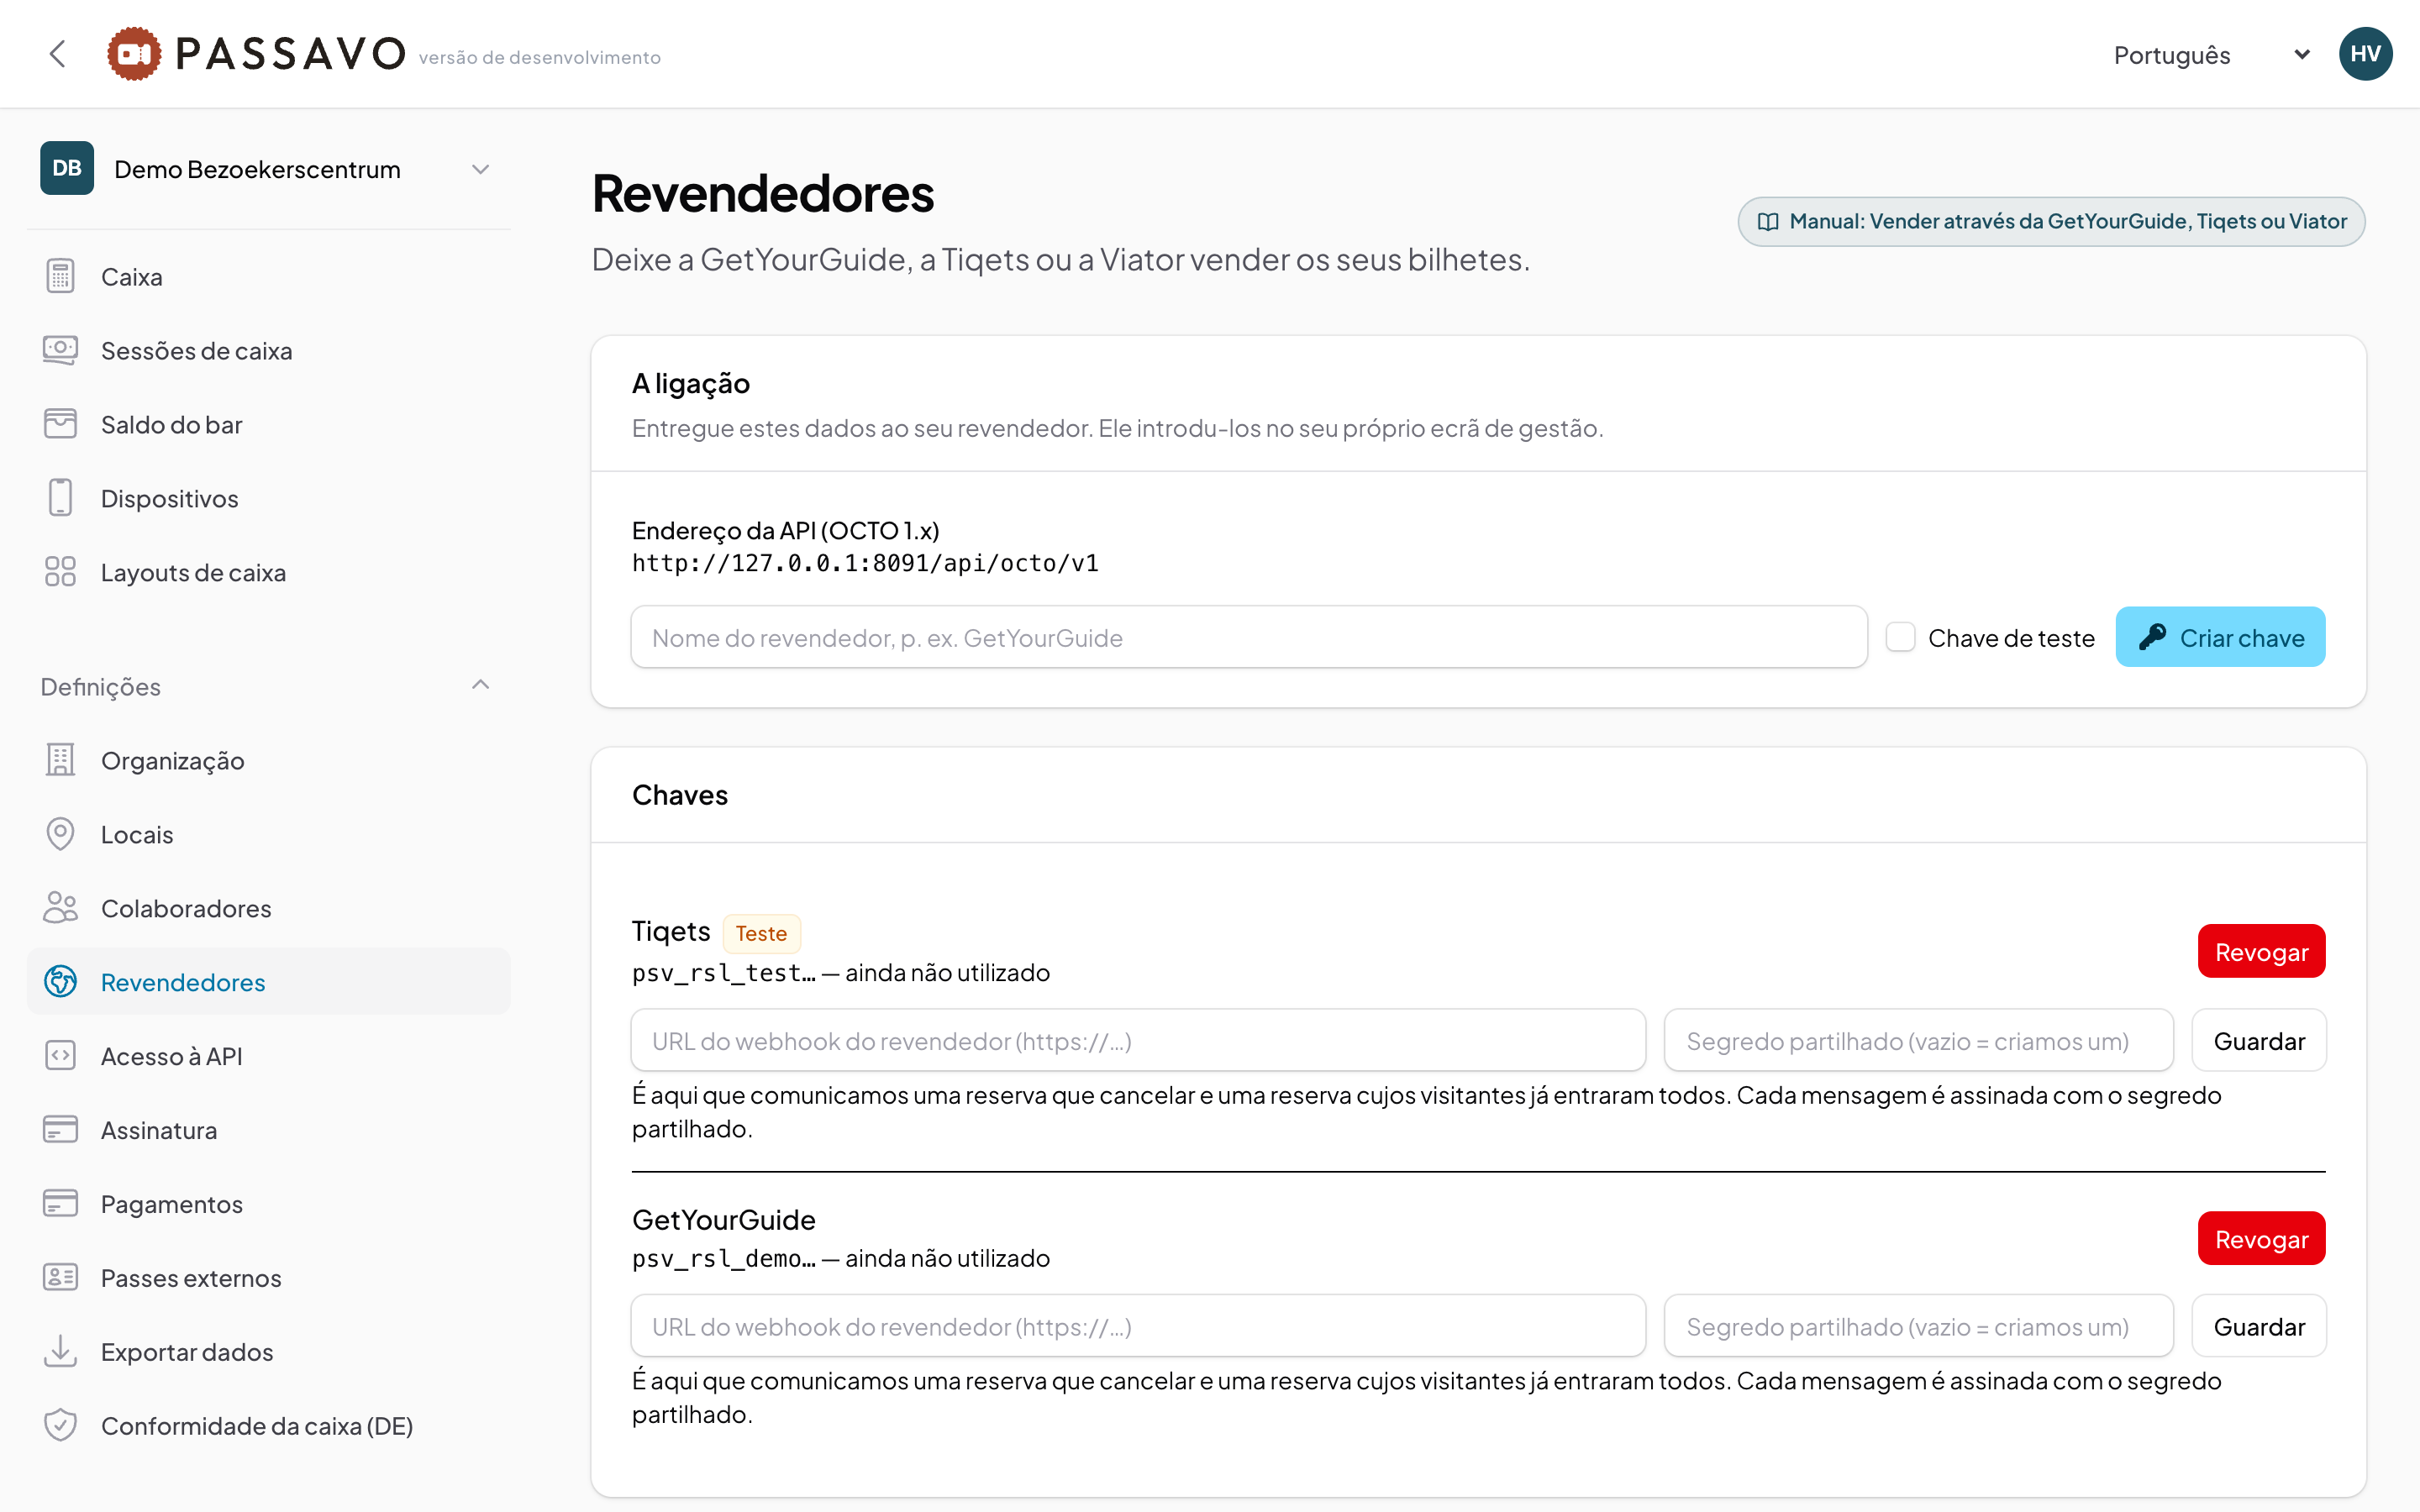Click the Locais pin icon
Image resolution: width=2420 pixels, height=1512 pixels.
pyautogui.click(x=60, y=834)
